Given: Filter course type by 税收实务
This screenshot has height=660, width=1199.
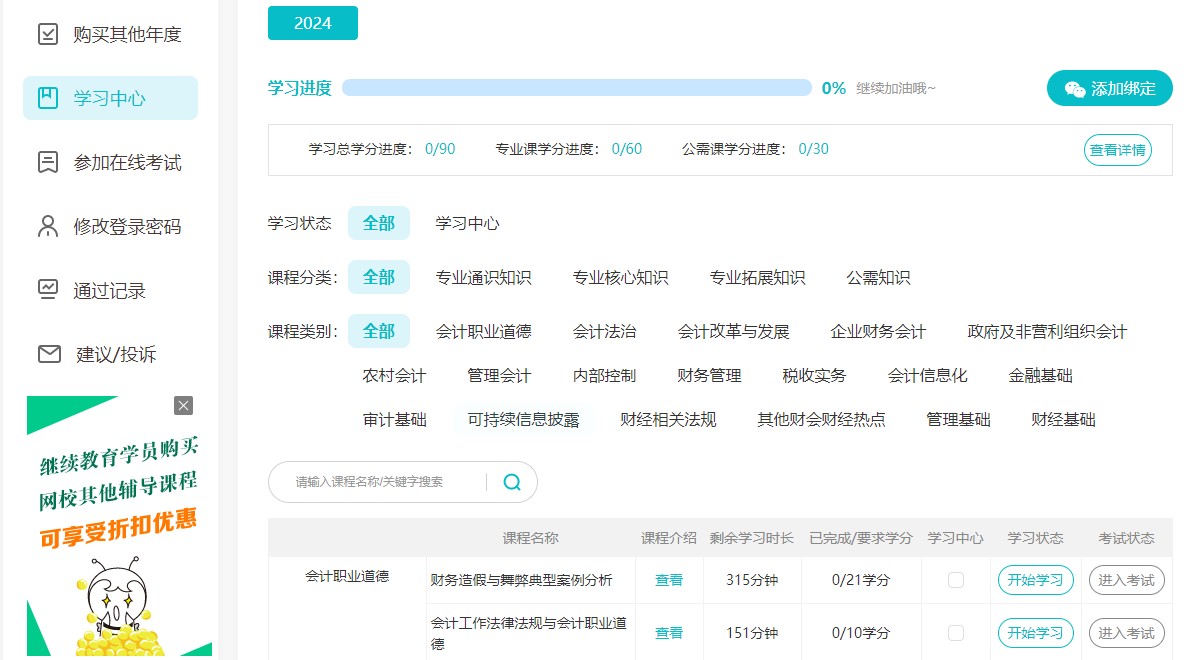Looking at the screenshot, I should [x=814, y=376].
